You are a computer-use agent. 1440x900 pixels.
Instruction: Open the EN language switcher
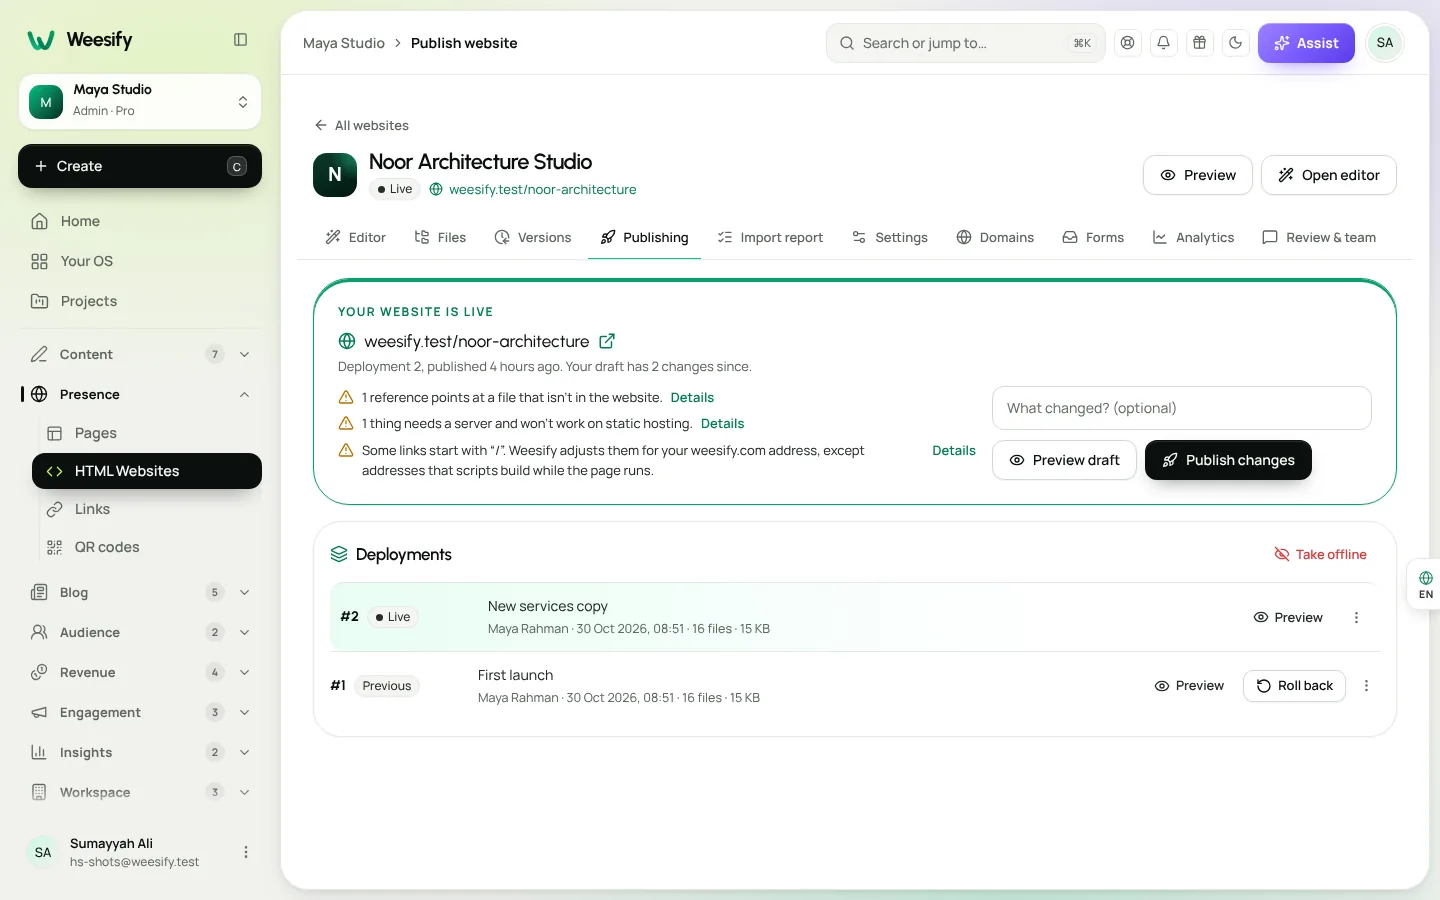pos(1425,585)
